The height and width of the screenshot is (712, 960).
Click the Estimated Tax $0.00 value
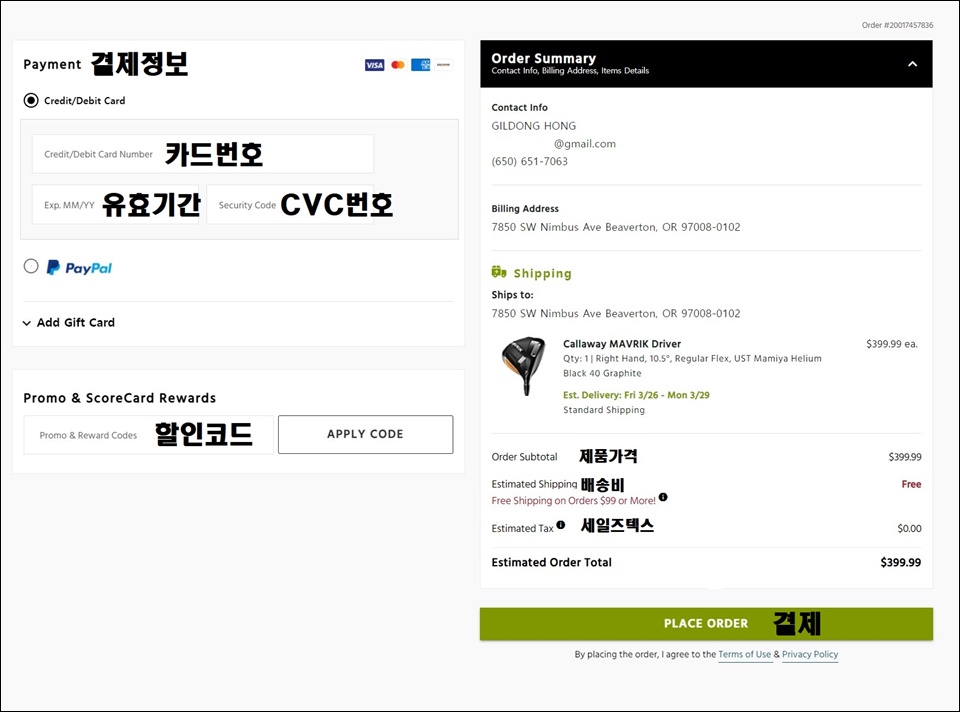909,528
